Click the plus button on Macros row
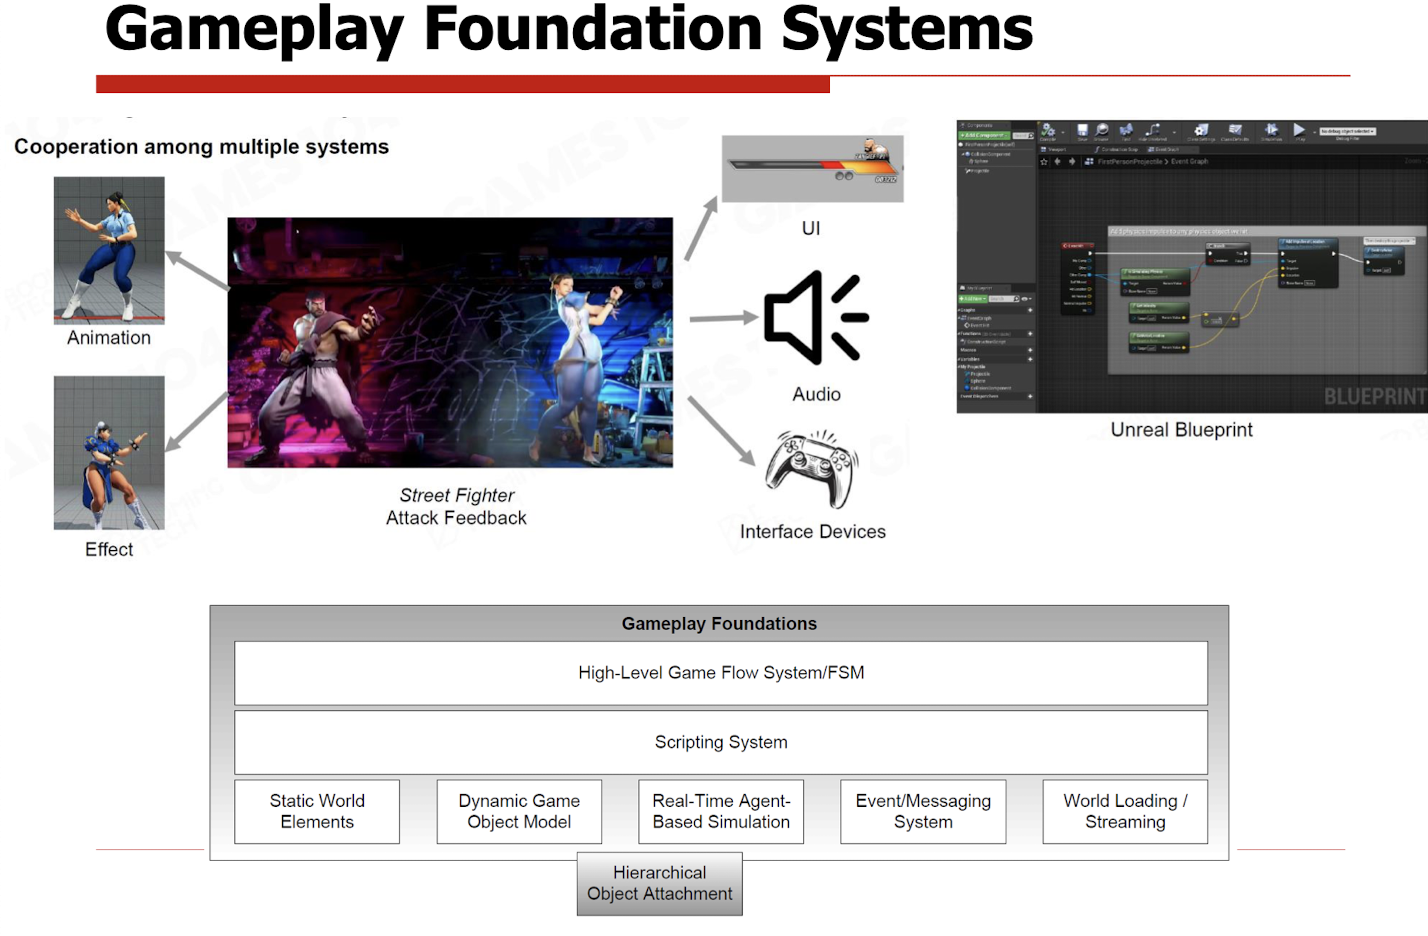Viewport: 1428px width, 936px height. pos(1030,350)
